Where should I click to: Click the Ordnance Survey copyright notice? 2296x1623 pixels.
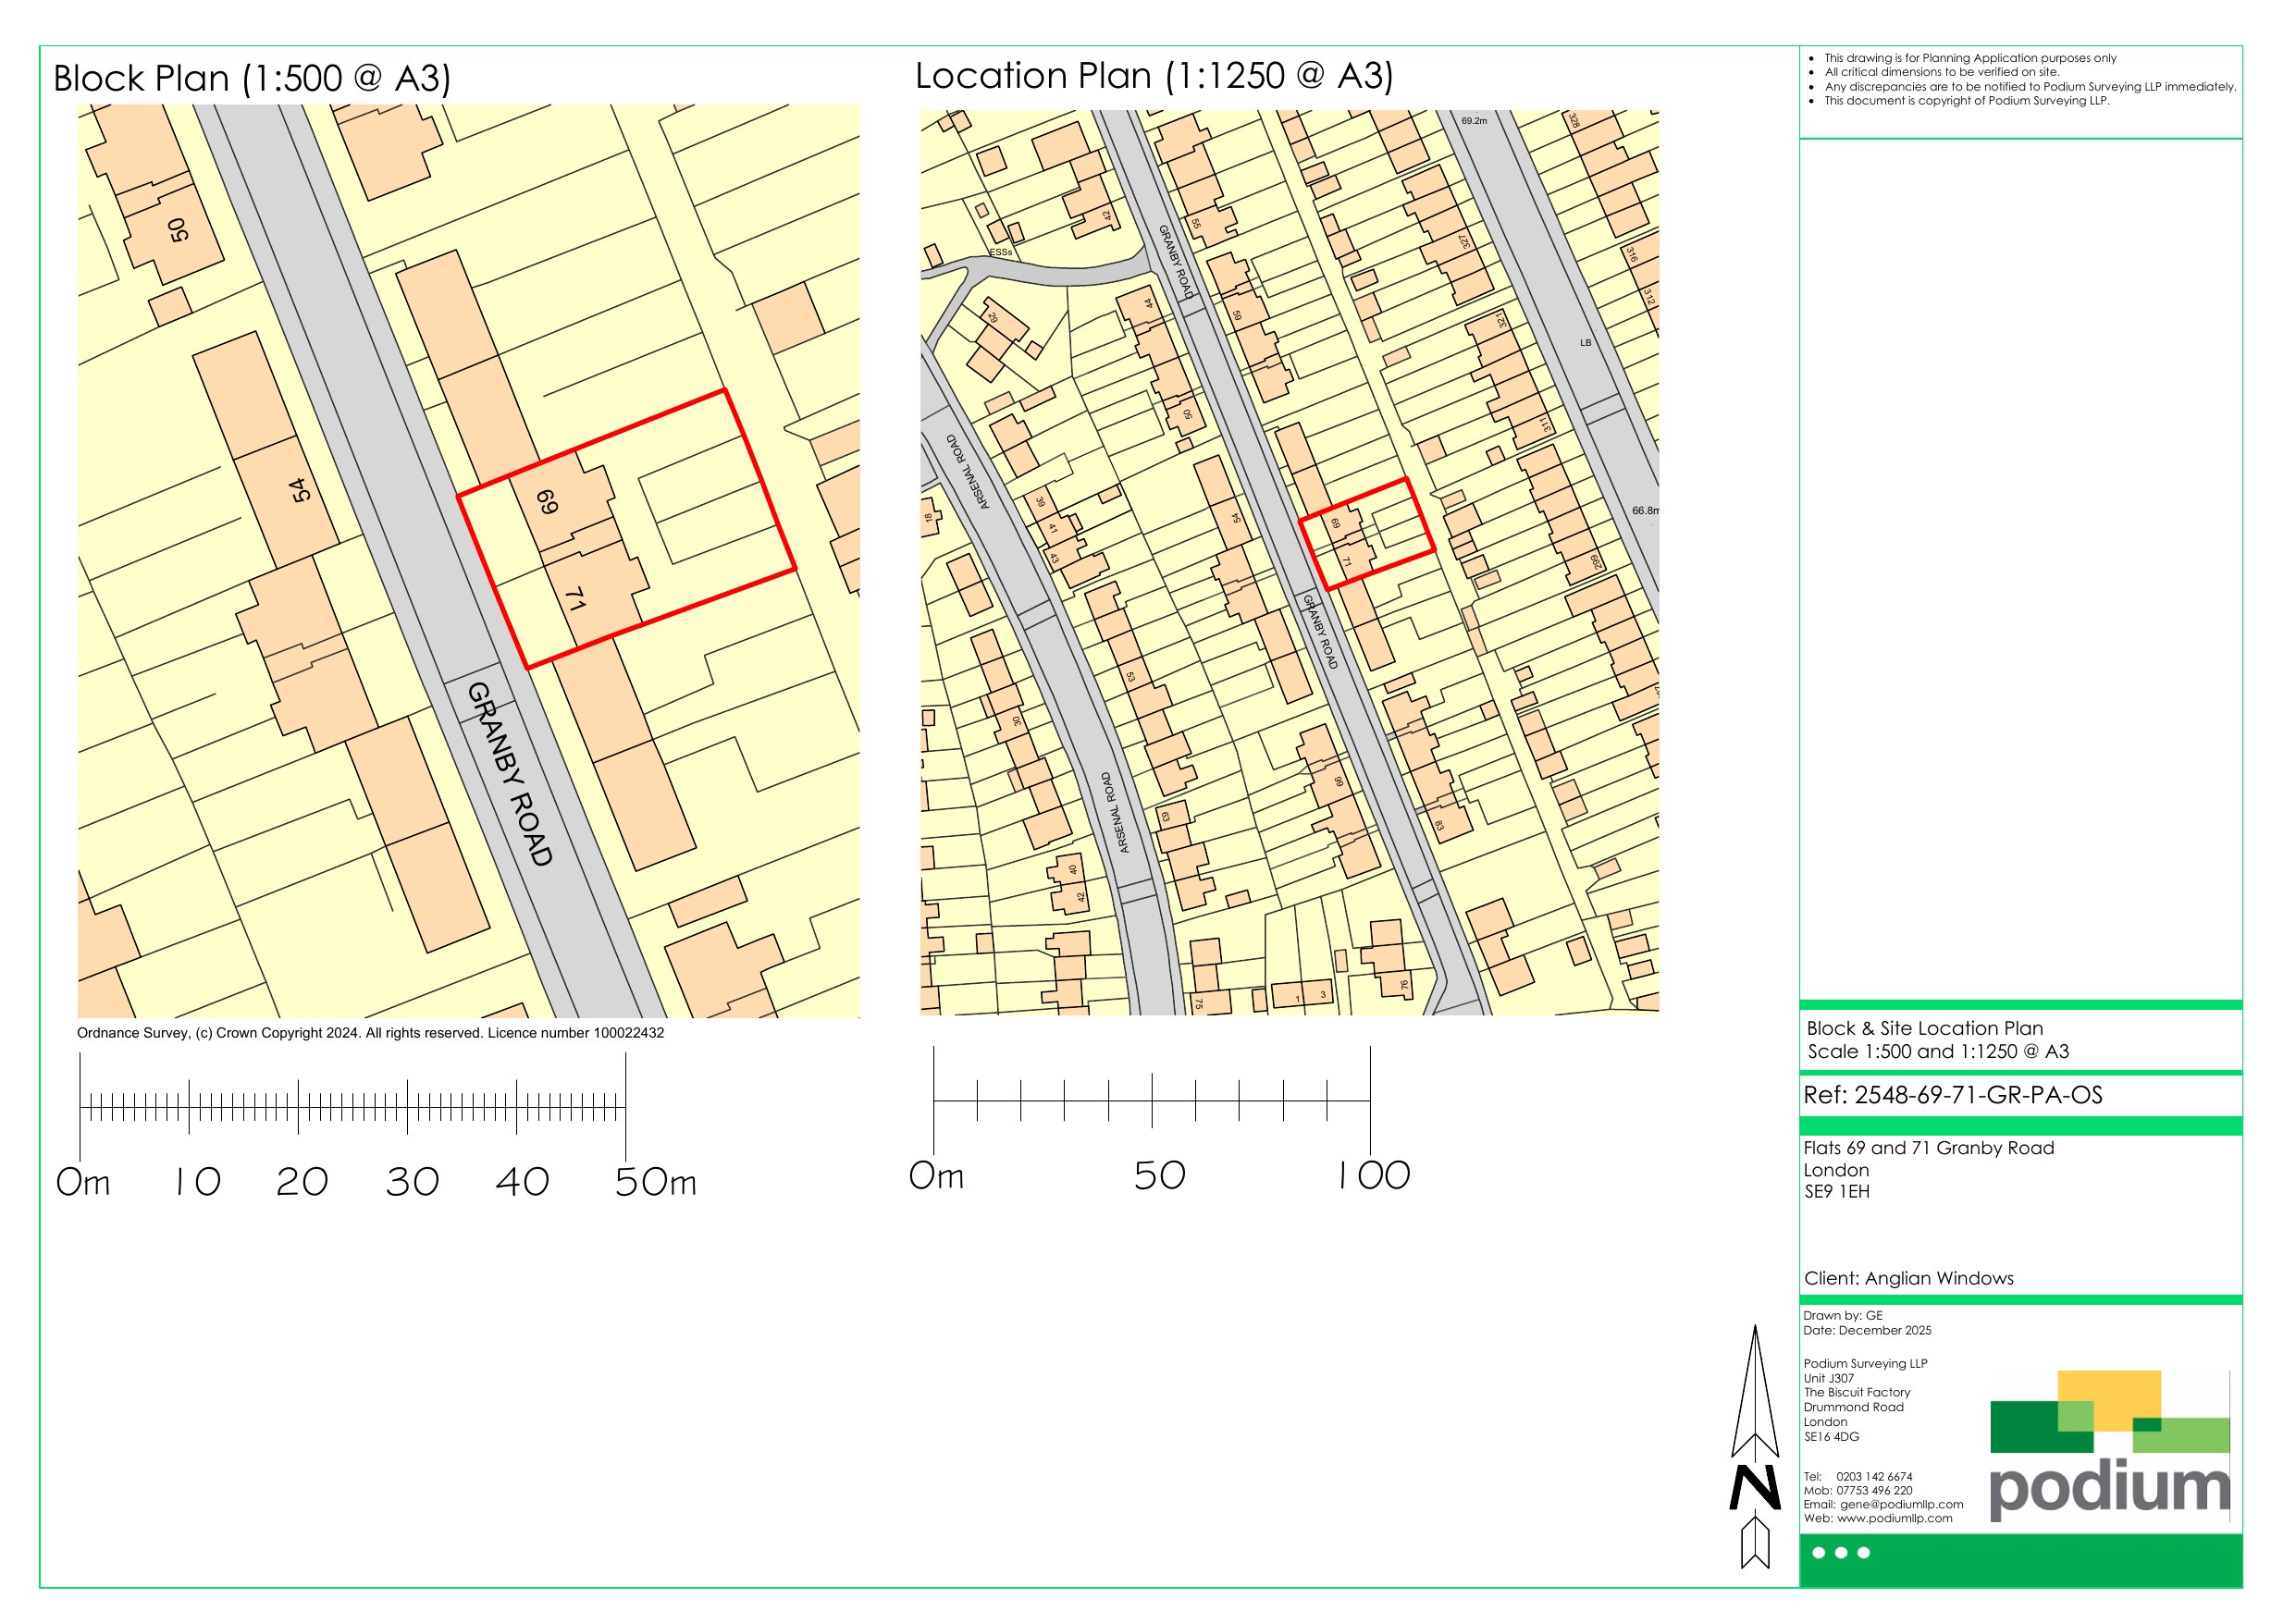point(370,1033)
